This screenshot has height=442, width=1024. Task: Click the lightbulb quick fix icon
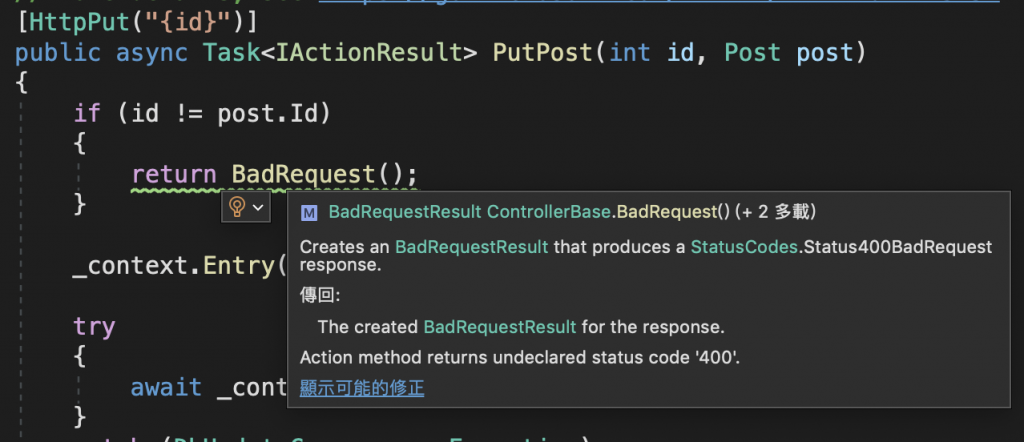coord(237,207)
